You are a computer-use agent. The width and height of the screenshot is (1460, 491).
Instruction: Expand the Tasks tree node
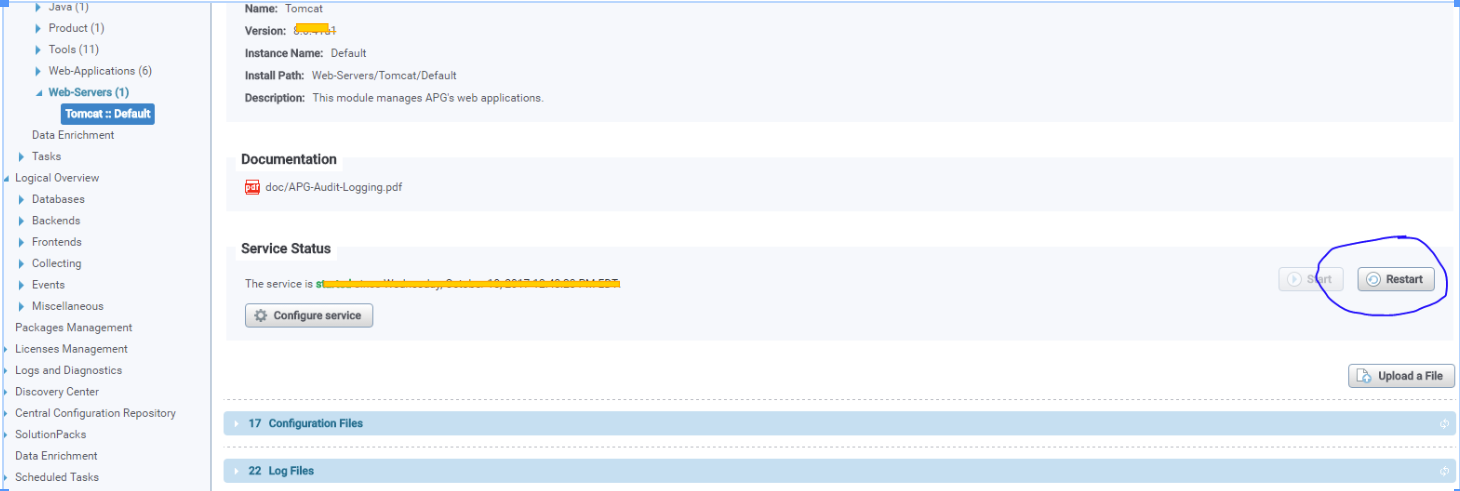[x=21, y=156]
